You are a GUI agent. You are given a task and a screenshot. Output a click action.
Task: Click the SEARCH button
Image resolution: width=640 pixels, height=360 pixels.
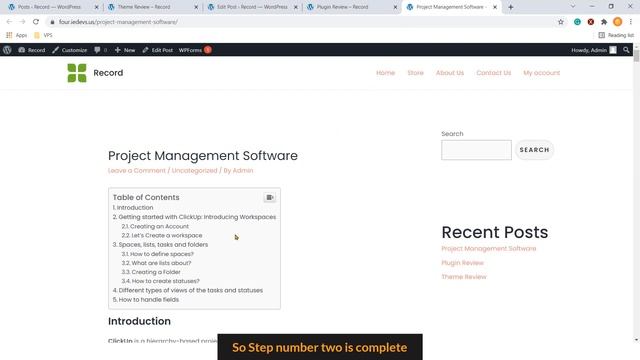(534, 150)
